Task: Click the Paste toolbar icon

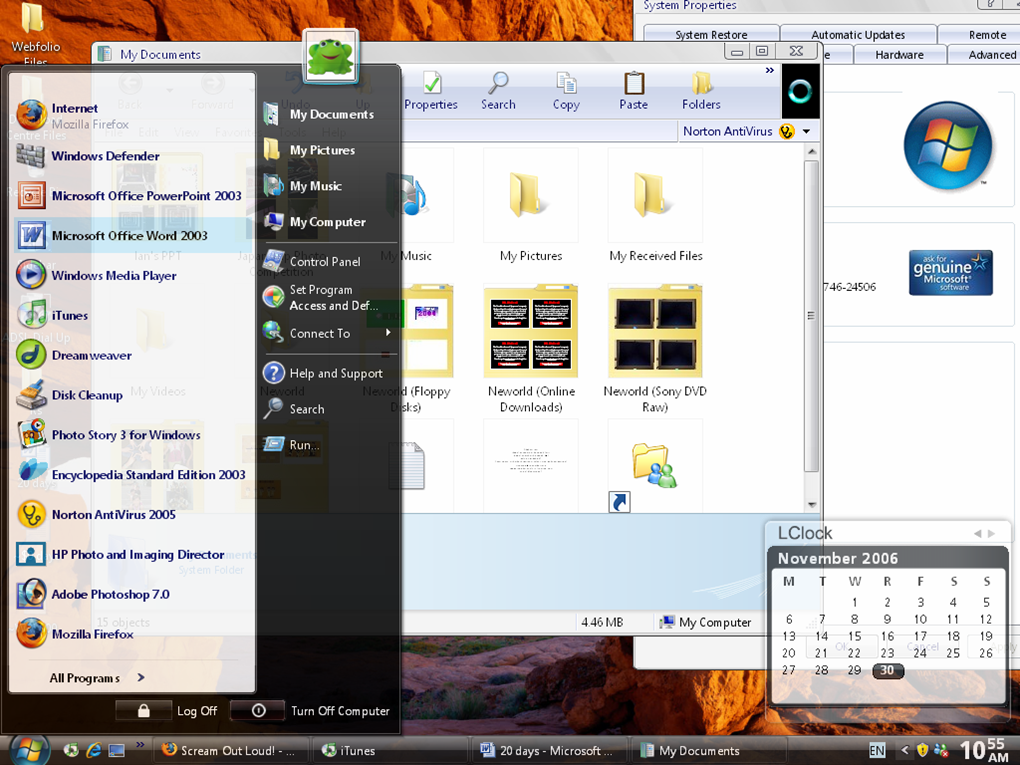Action: 634,91
